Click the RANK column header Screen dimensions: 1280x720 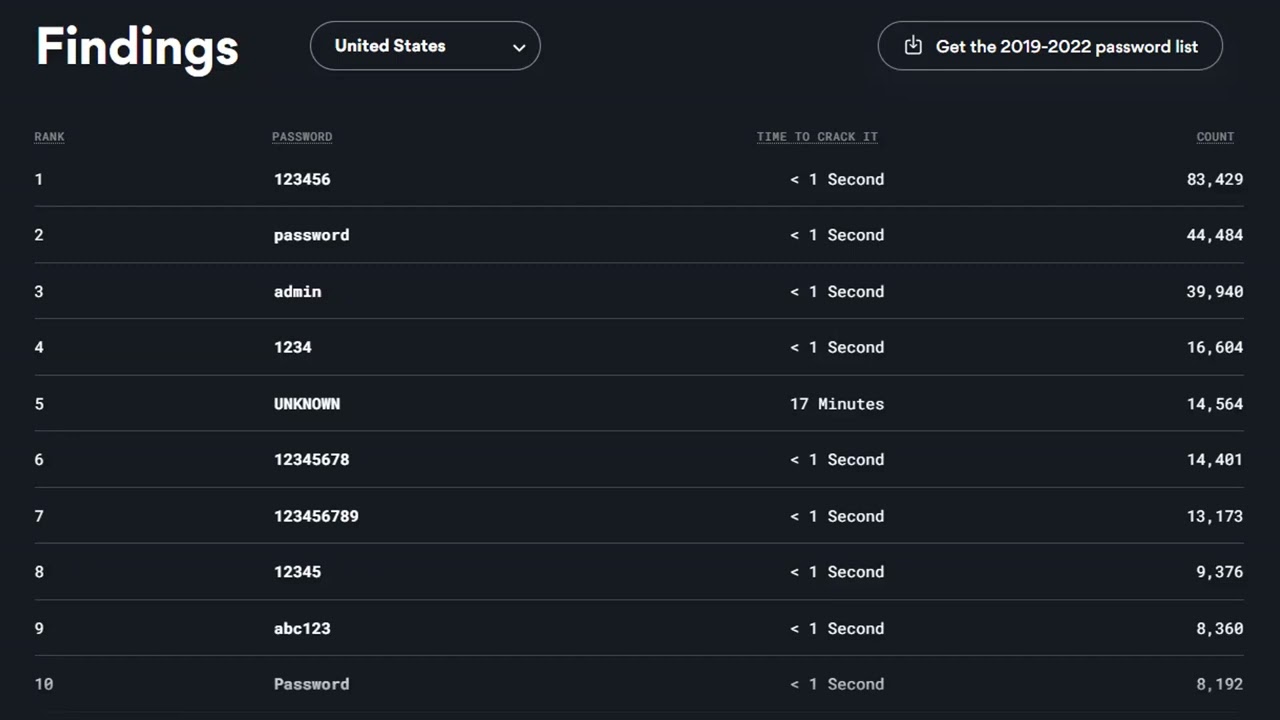(49, 137)
